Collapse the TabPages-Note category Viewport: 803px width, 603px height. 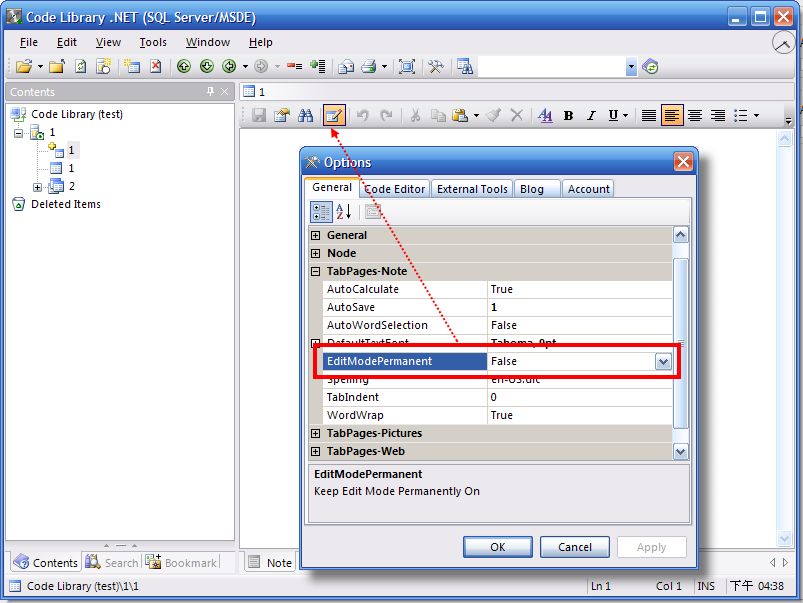pos(316,272)
